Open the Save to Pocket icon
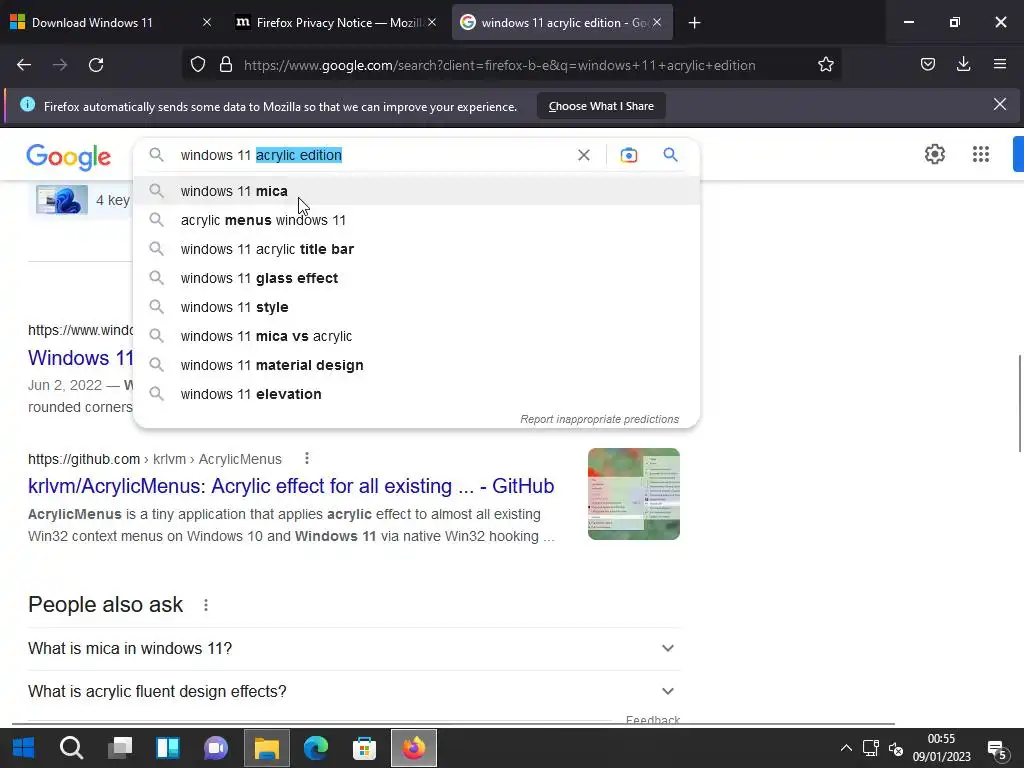Viewport: 1024px width, 768px height. pyautogui.click(x=927, y=65)
